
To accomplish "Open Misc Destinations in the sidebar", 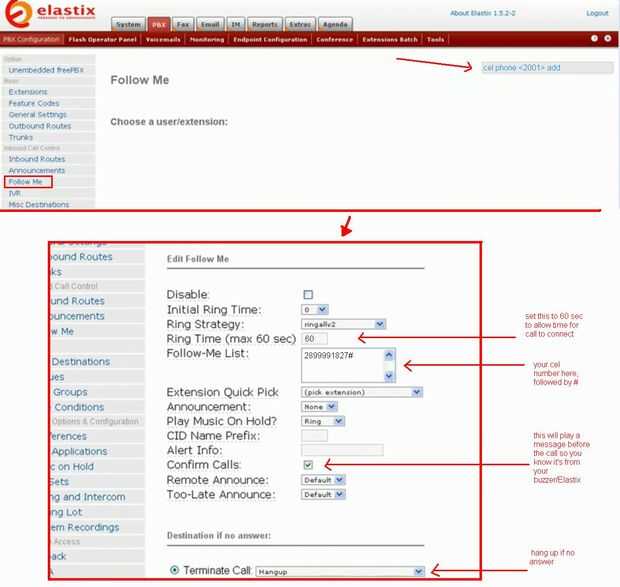I will tap(39, 204).
